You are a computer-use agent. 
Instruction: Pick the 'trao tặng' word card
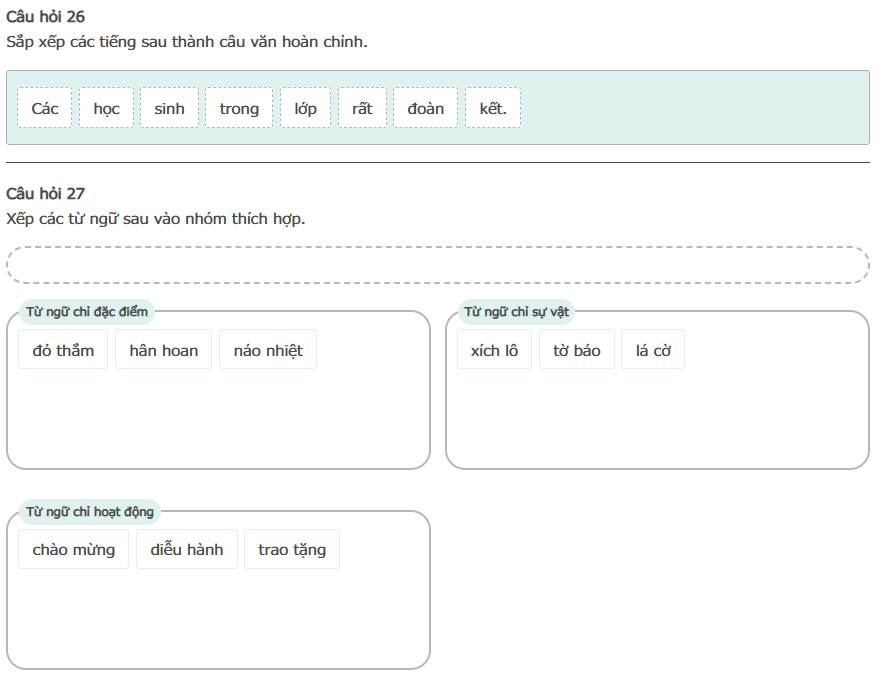pos(292,549)
